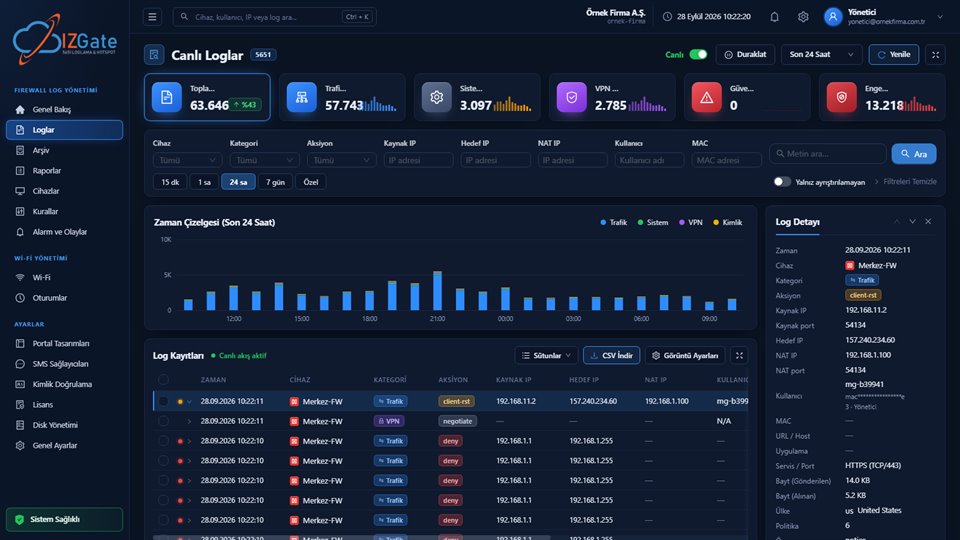Click the chart bar at 12:00
The image size is (960, 540).
tap(233, 298)
